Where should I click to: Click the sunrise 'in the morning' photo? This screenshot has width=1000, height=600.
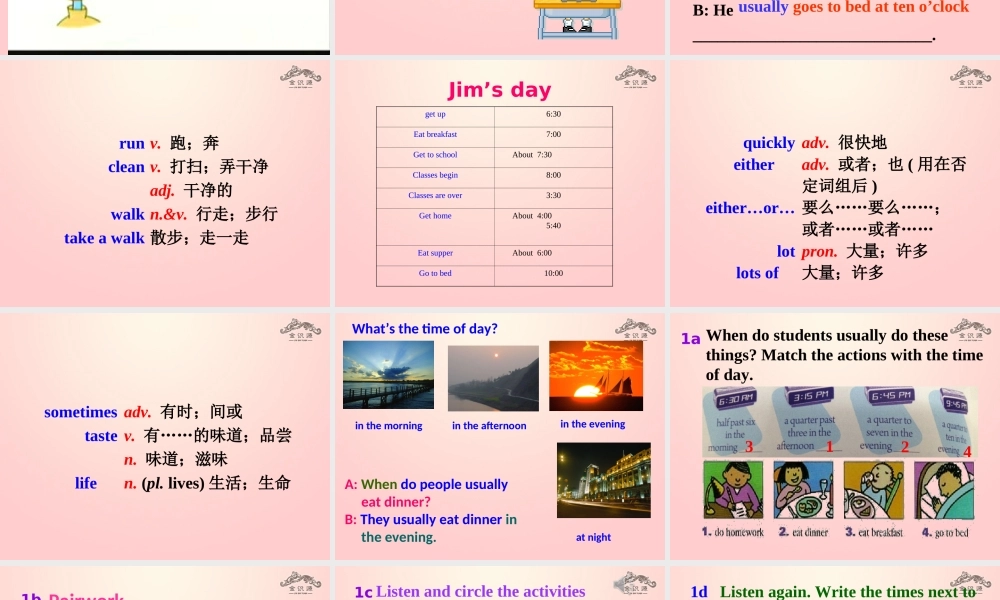388,374
